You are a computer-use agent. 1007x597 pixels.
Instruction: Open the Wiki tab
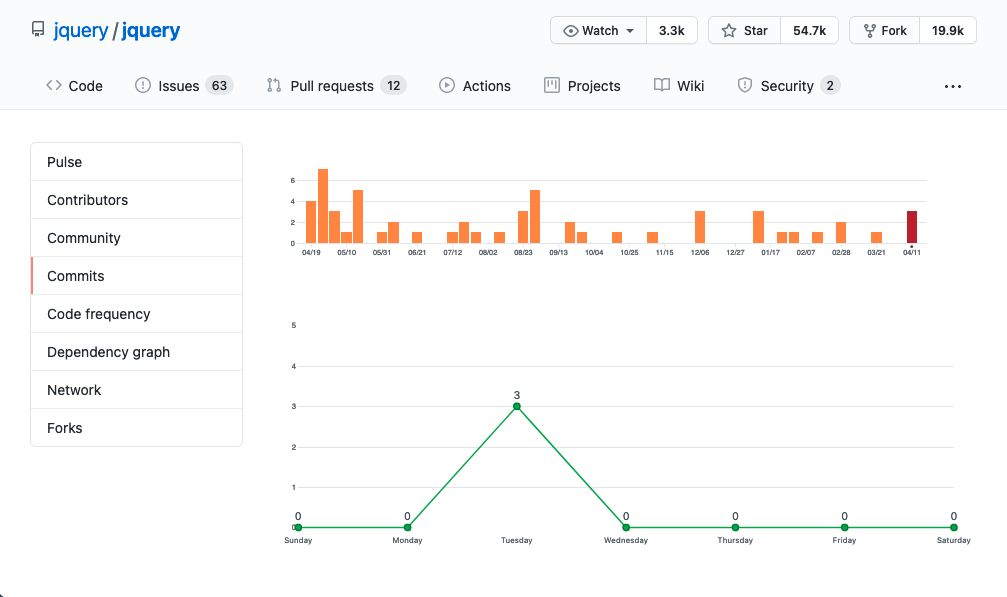(679, 85)
